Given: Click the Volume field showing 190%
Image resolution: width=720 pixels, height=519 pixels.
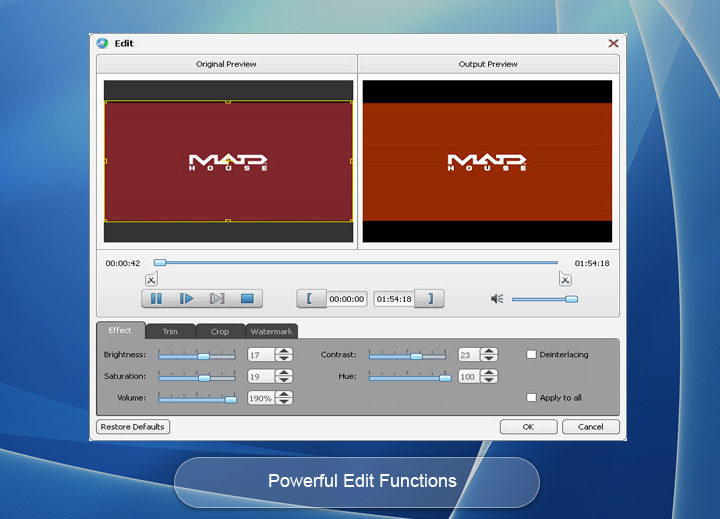Looking at the screenshot, I should pyautogui.click(x=261, y=398).
